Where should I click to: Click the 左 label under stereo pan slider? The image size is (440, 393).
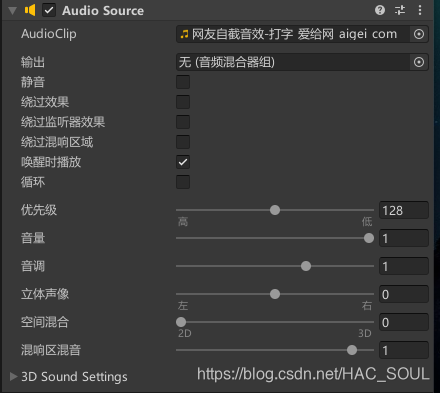(x=183, y=306)
